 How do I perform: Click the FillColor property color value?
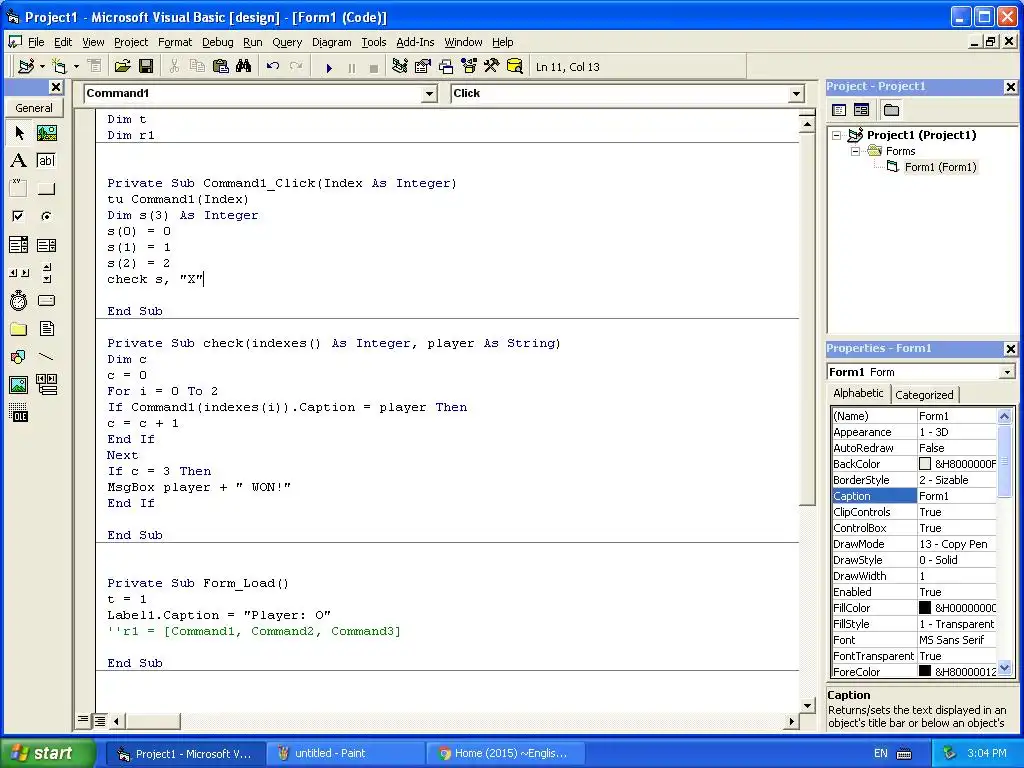[x=957, y=608]
